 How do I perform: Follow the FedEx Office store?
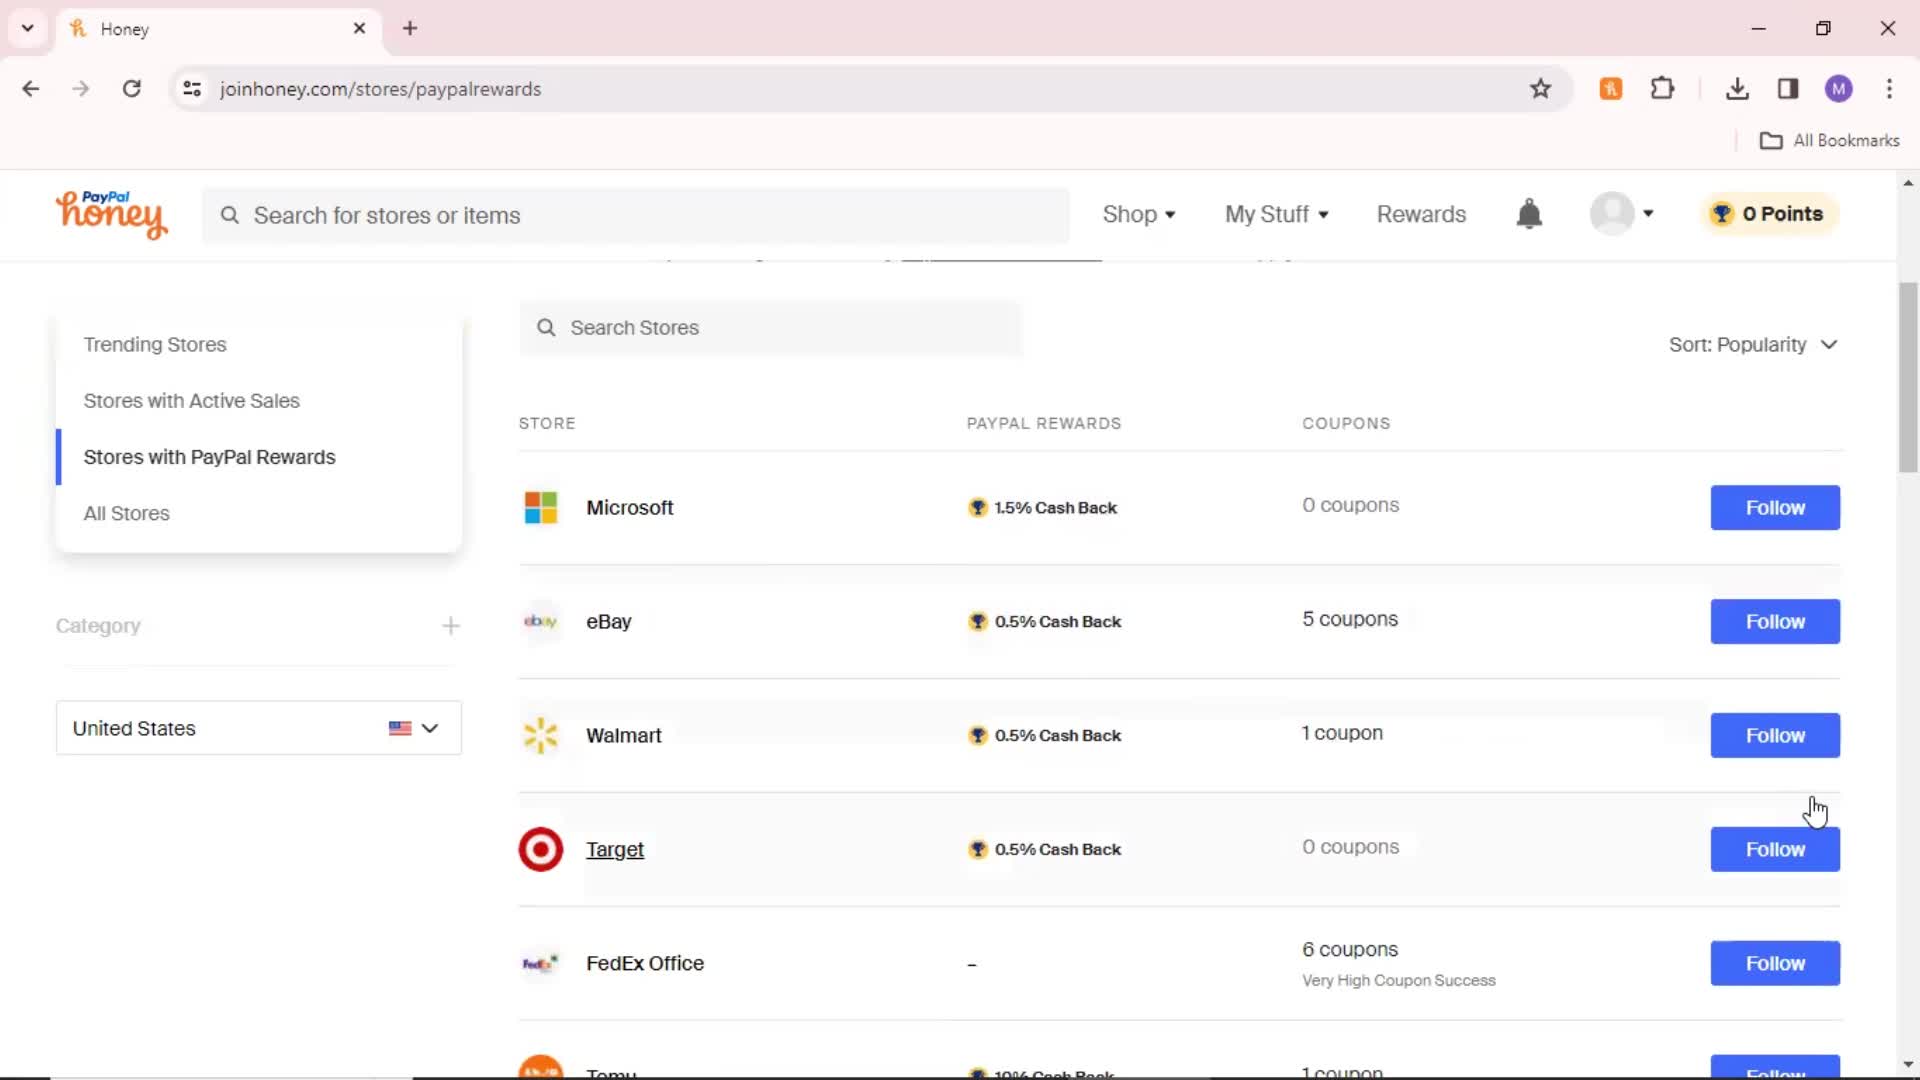[x=1775, y=964]
